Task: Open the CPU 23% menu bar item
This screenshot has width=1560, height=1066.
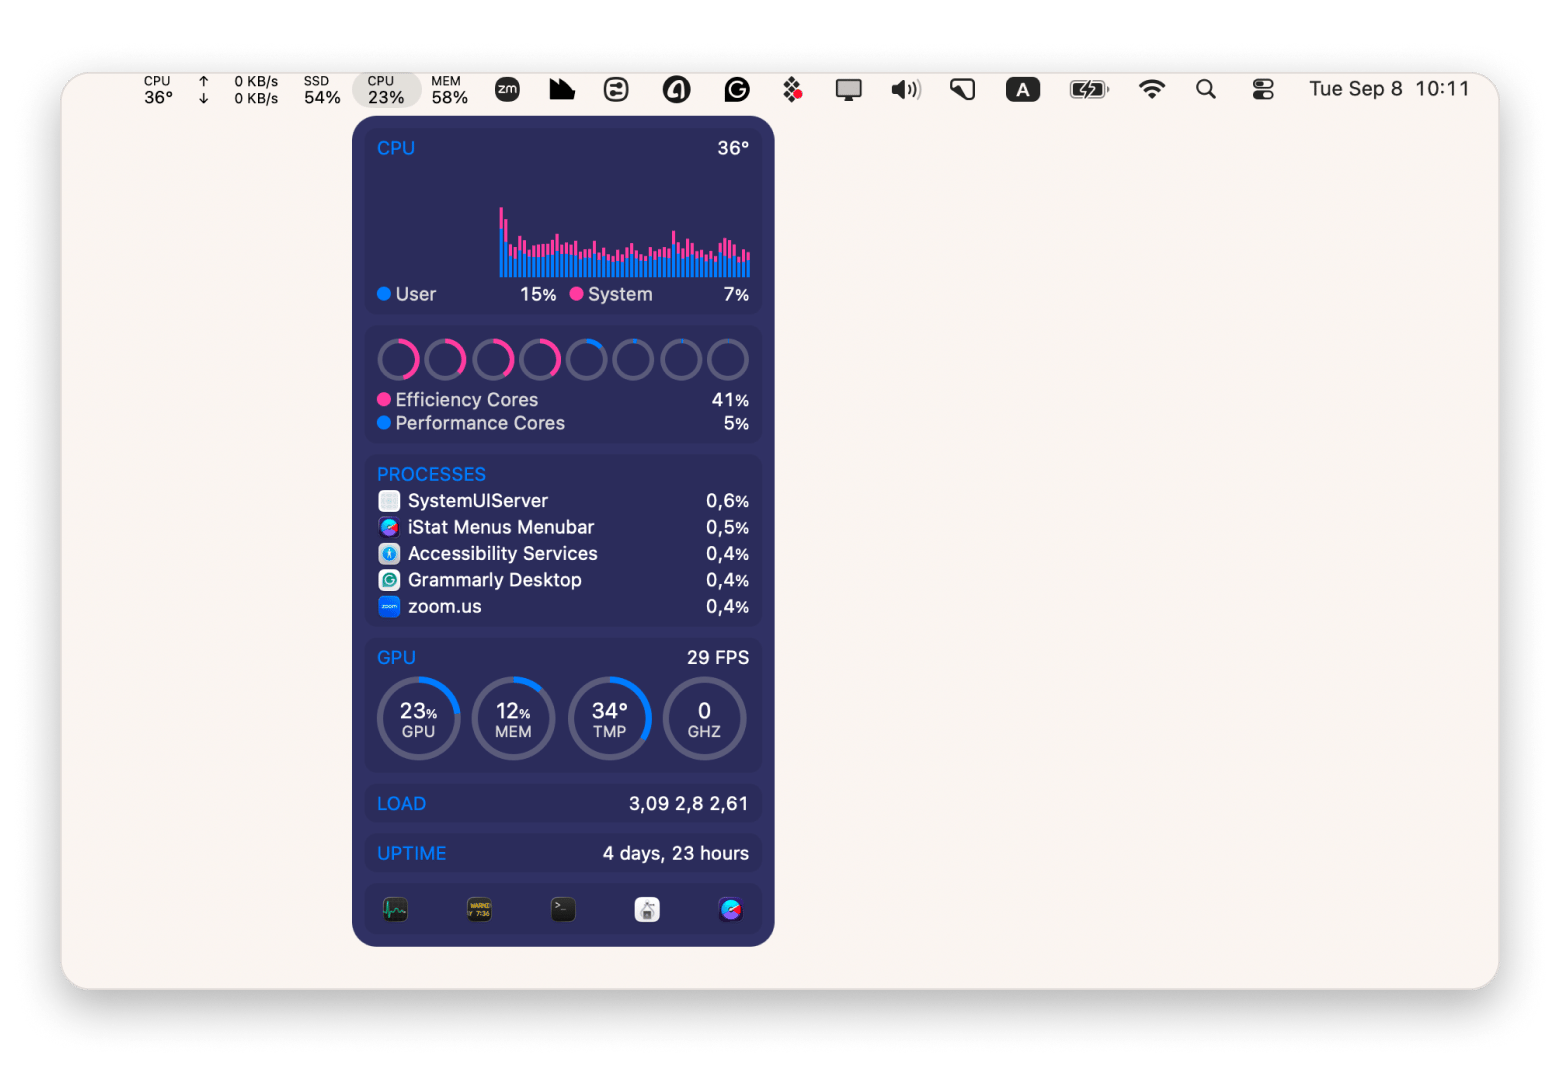Action: pyautogui.click(x=386, y=89)
